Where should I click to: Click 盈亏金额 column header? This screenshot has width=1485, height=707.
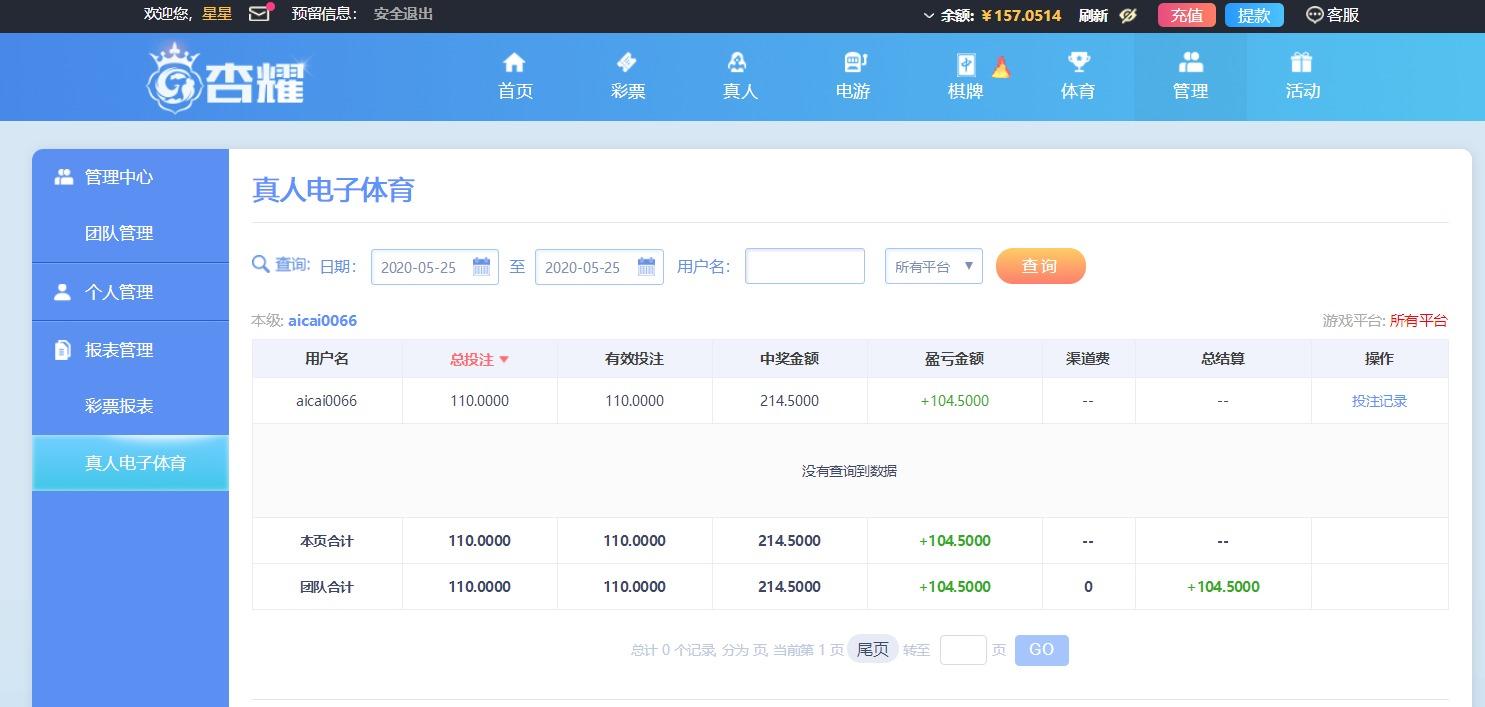click(954, 359)
